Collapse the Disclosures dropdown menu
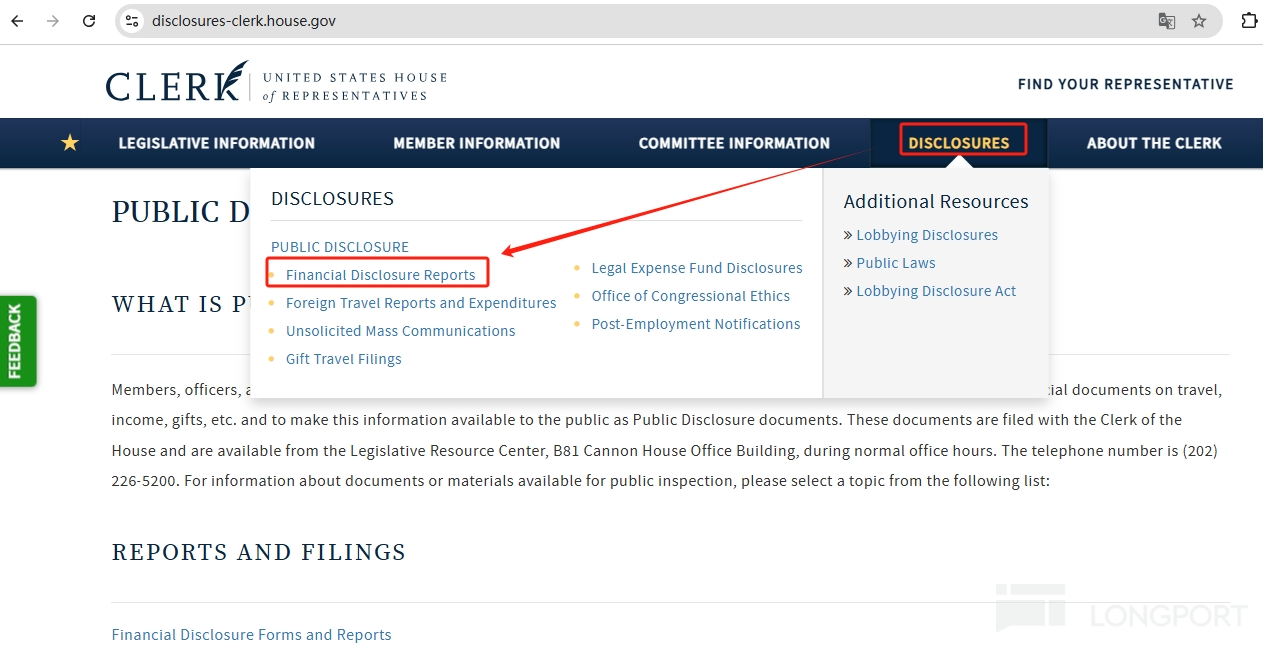The image size is (1263, 648). click(959, 143)
